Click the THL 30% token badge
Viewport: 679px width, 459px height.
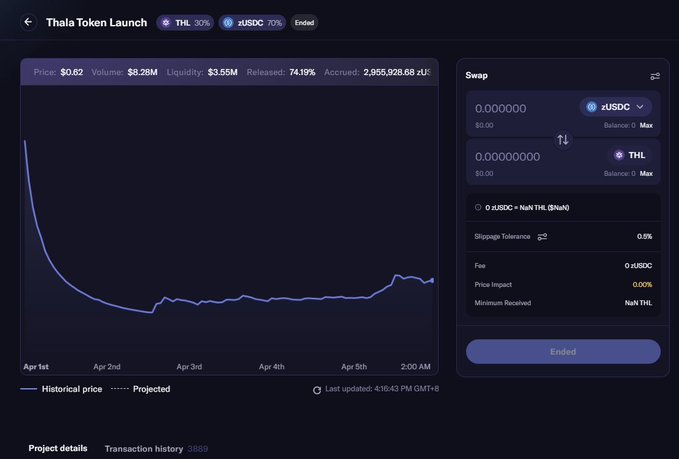tap(185, 23)
